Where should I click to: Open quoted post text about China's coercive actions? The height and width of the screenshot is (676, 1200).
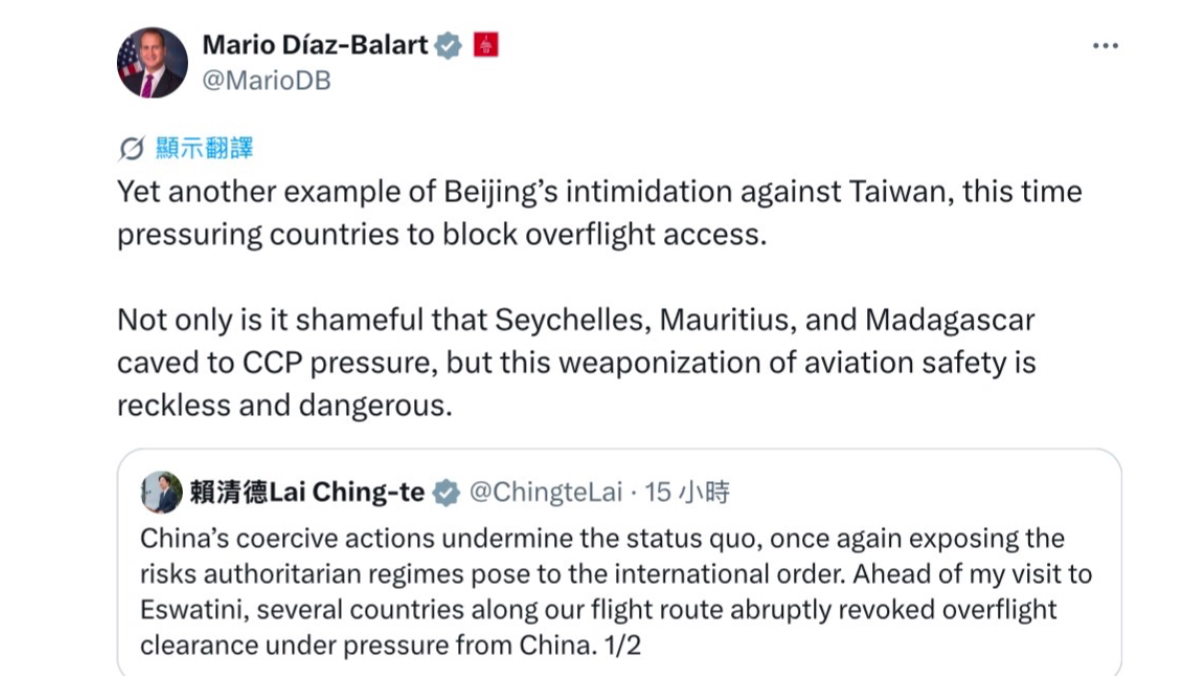coord(615,591)
